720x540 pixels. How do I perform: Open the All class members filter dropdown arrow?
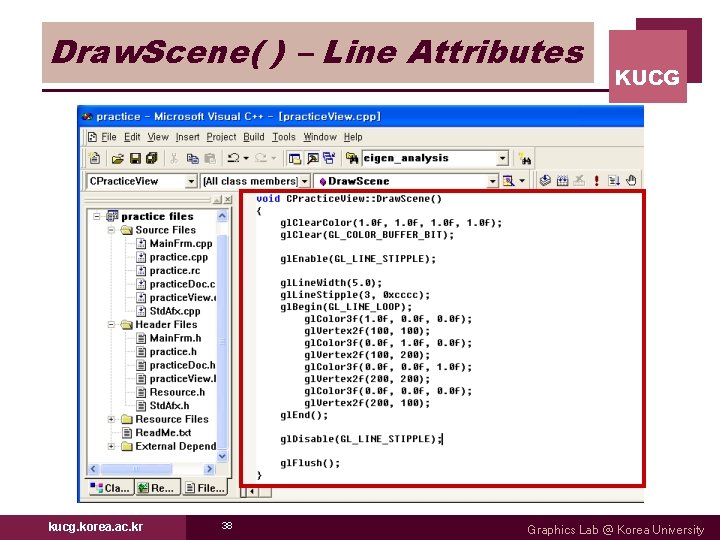pos(304,181)
